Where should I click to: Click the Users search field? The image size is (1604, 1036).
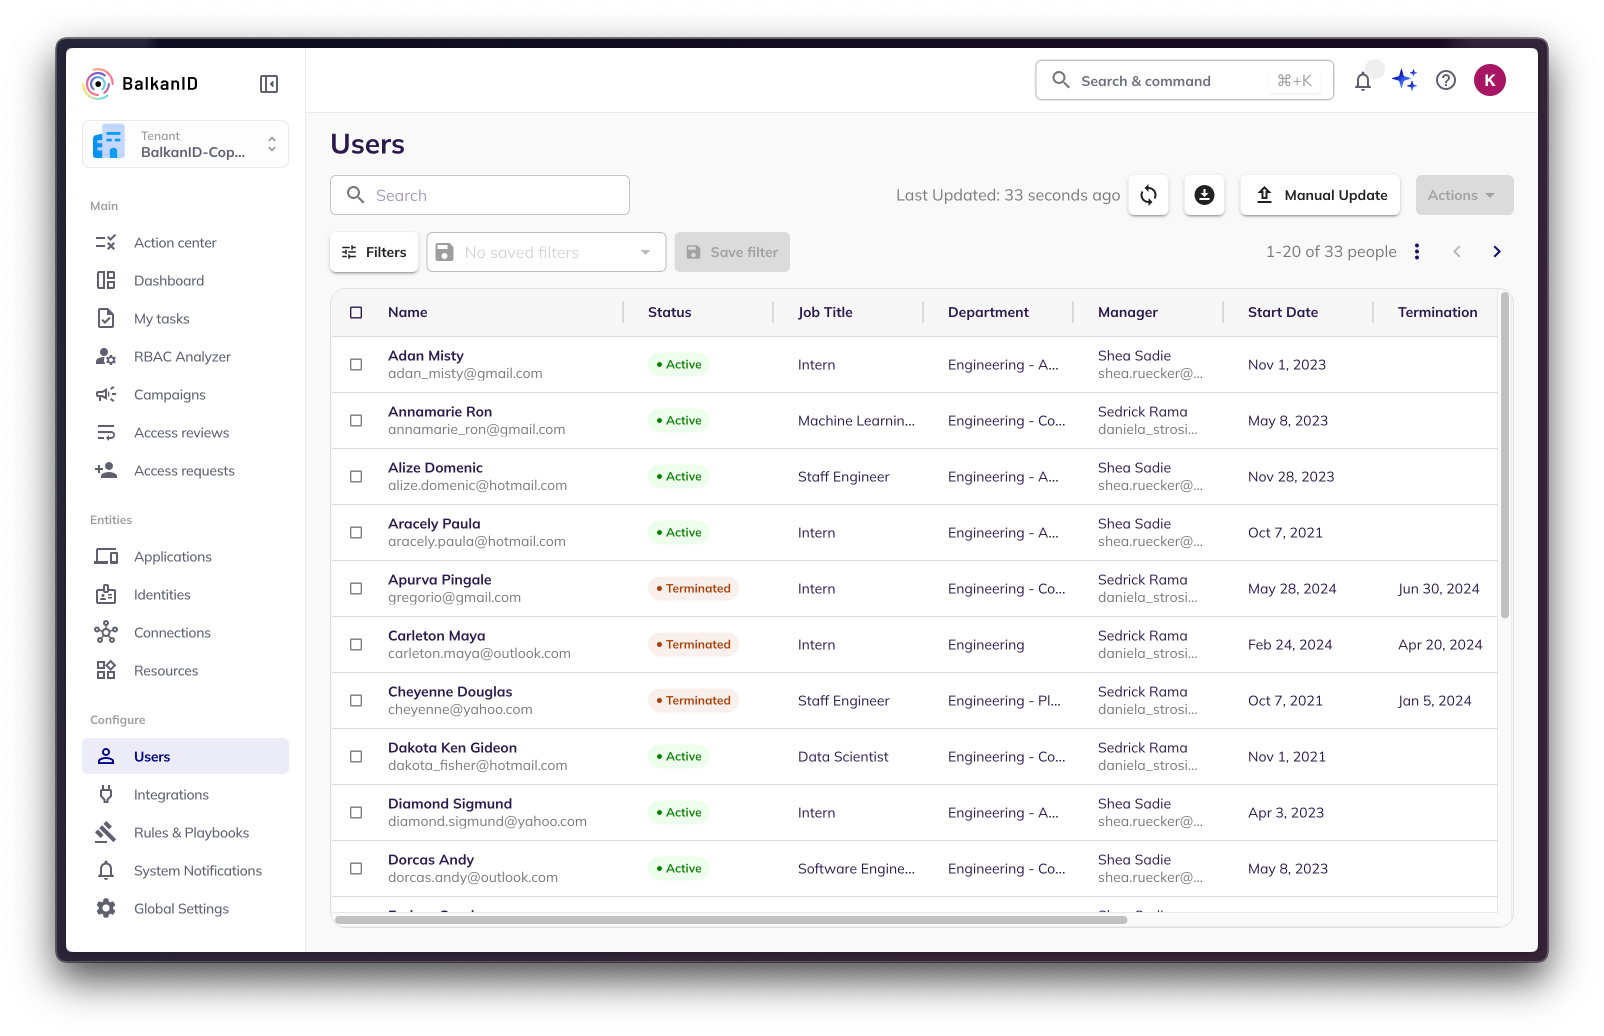coord(480,195)
